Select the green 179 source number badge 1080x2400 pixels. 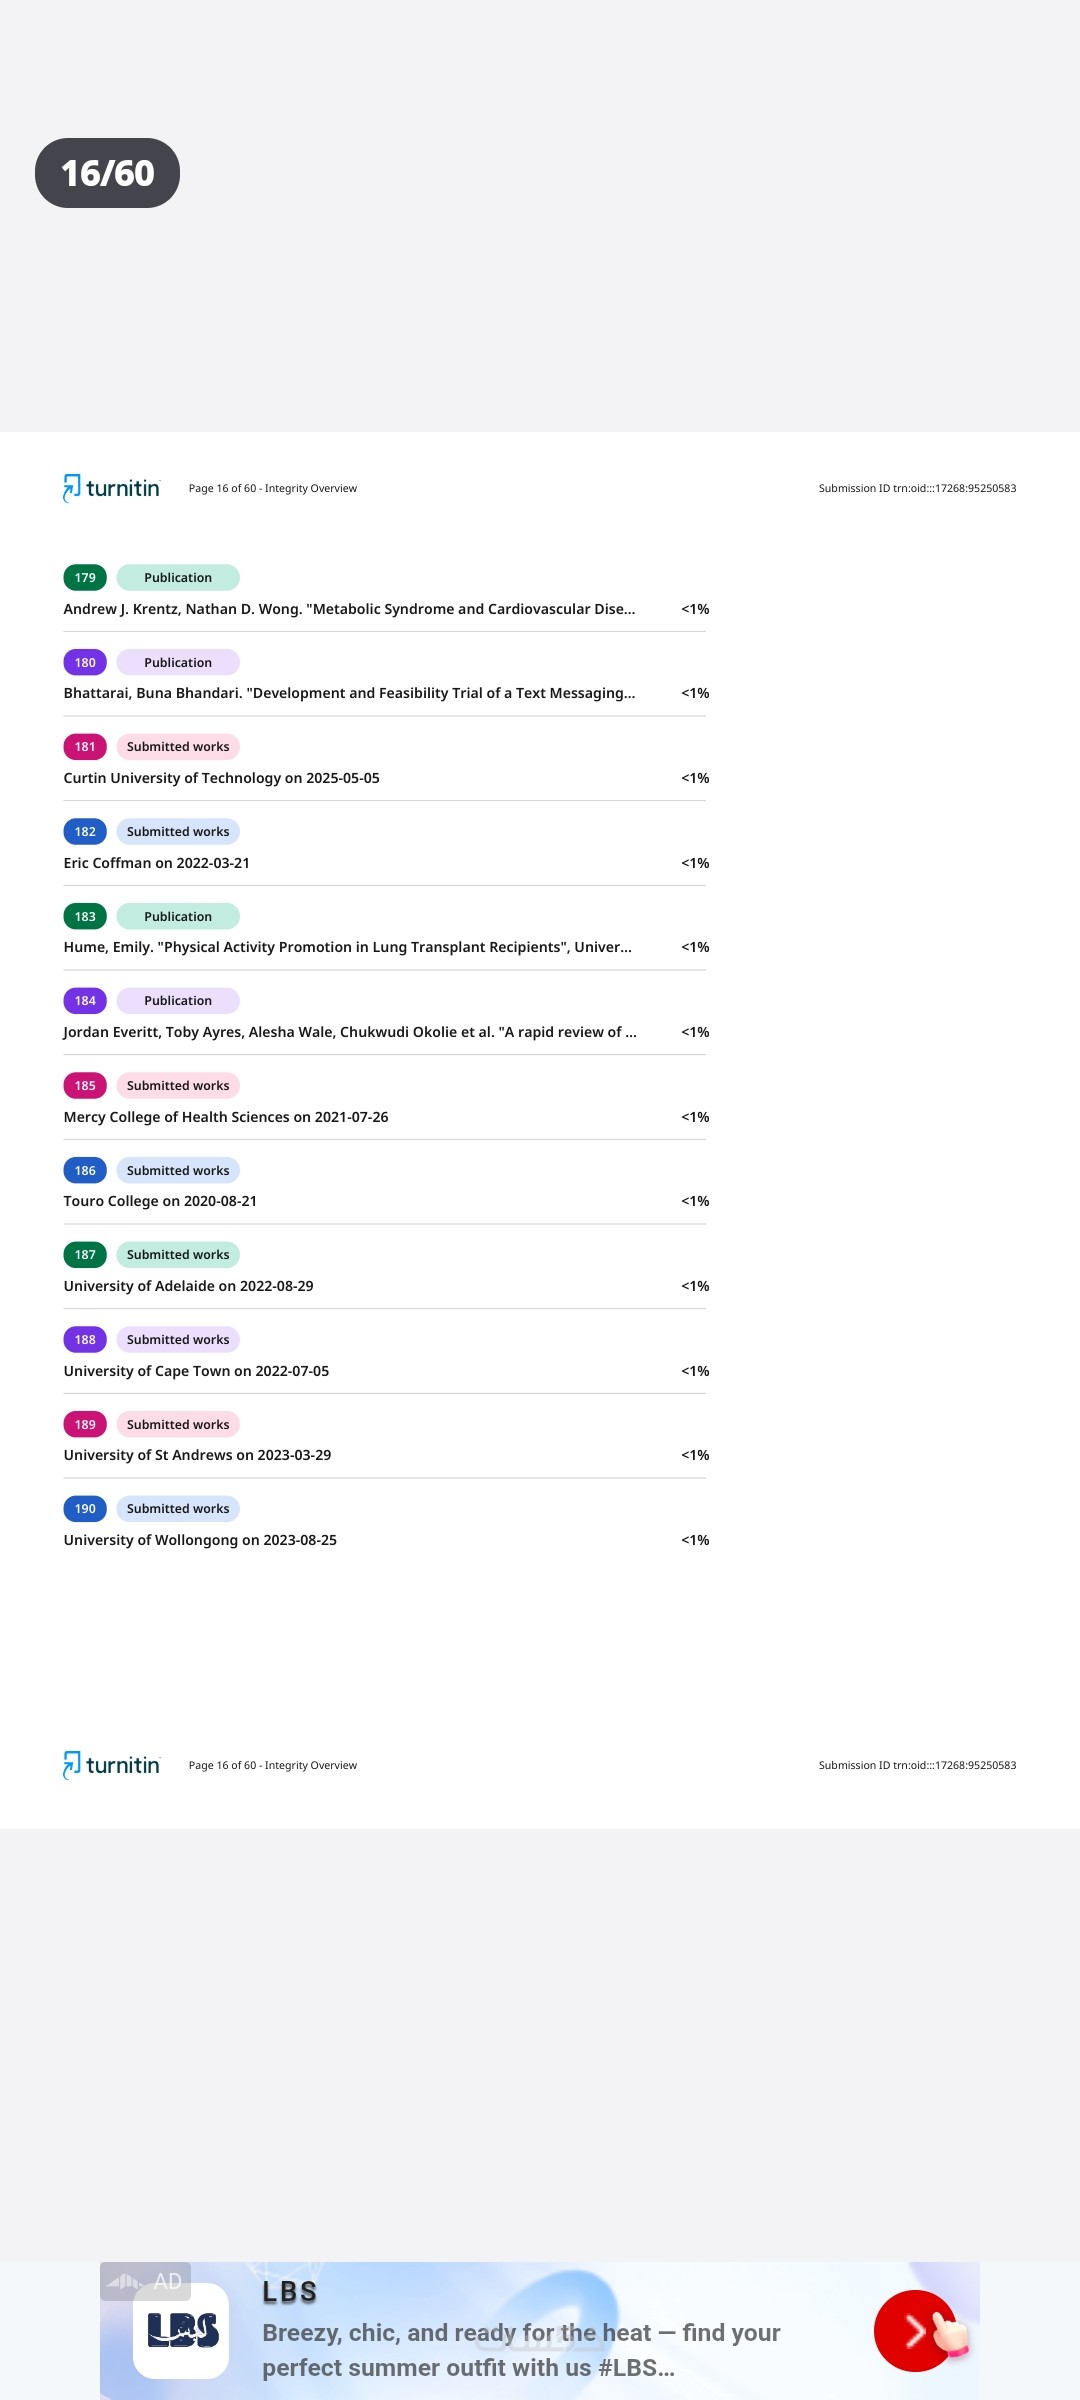click(85, 578)
